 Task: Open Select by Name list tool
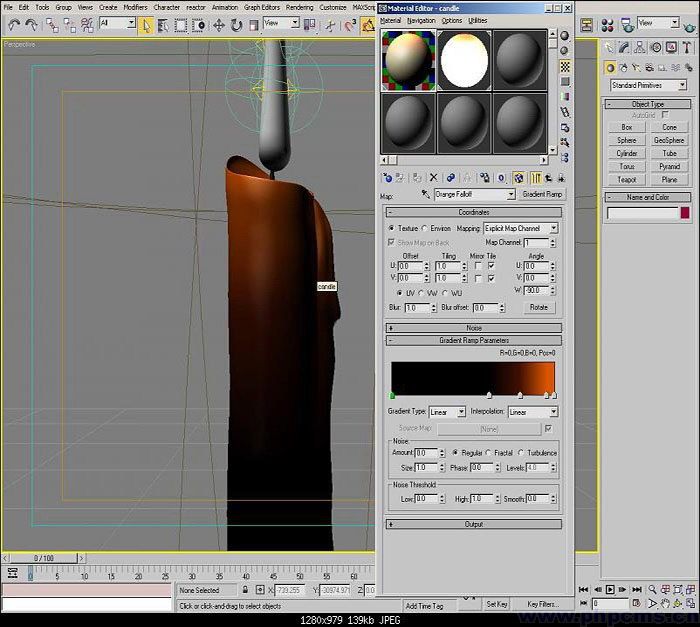click(163, 25)
